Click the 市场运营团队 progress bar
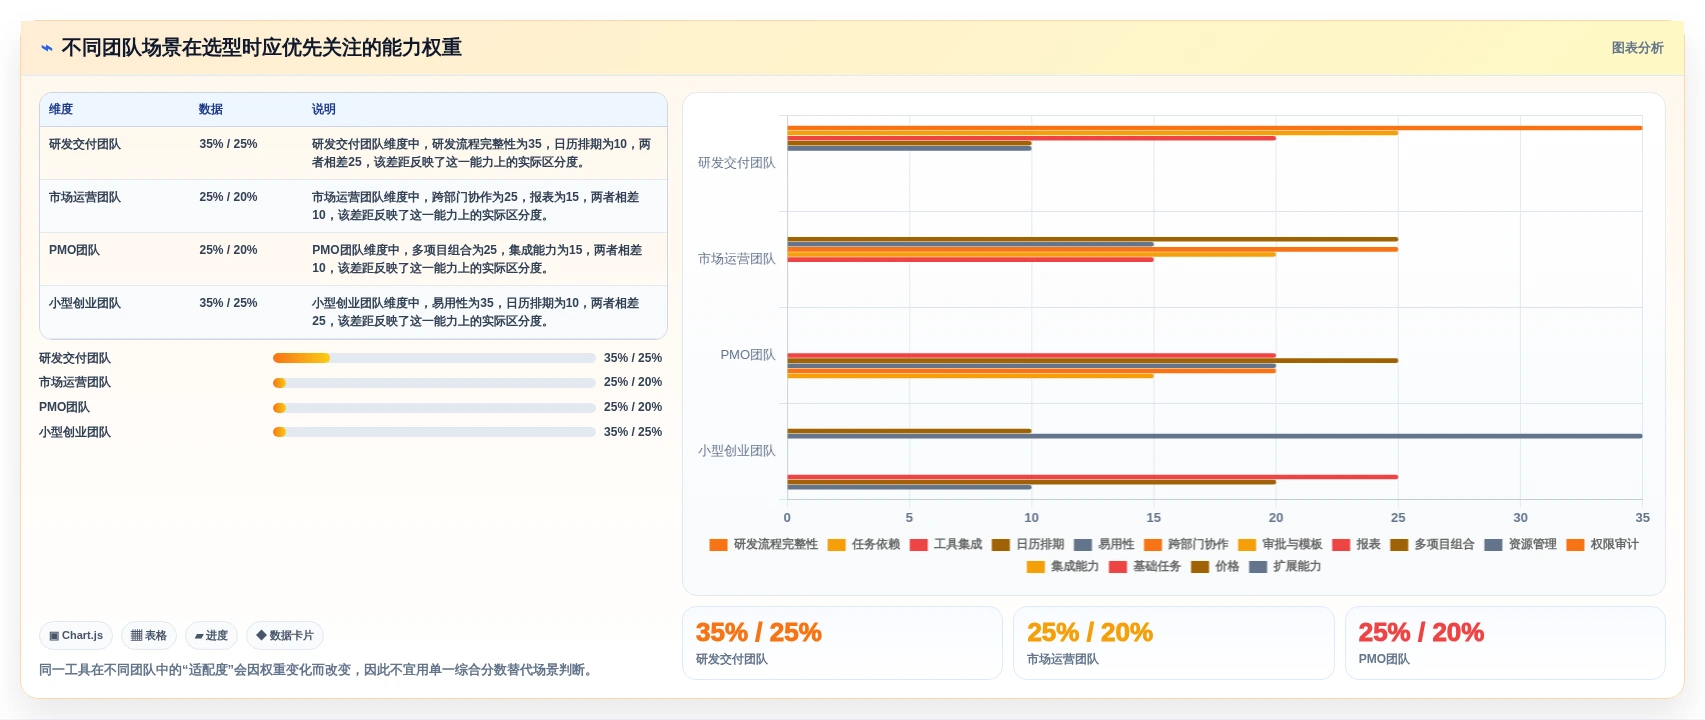 point(434,382)
